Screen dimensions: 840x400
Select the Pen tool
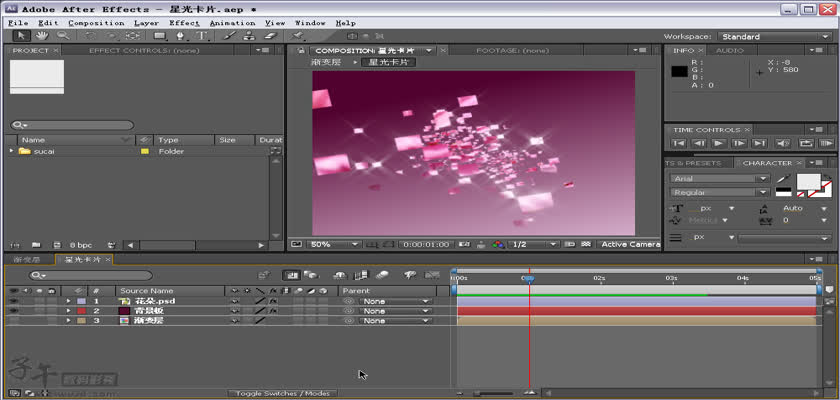(180, 36)
